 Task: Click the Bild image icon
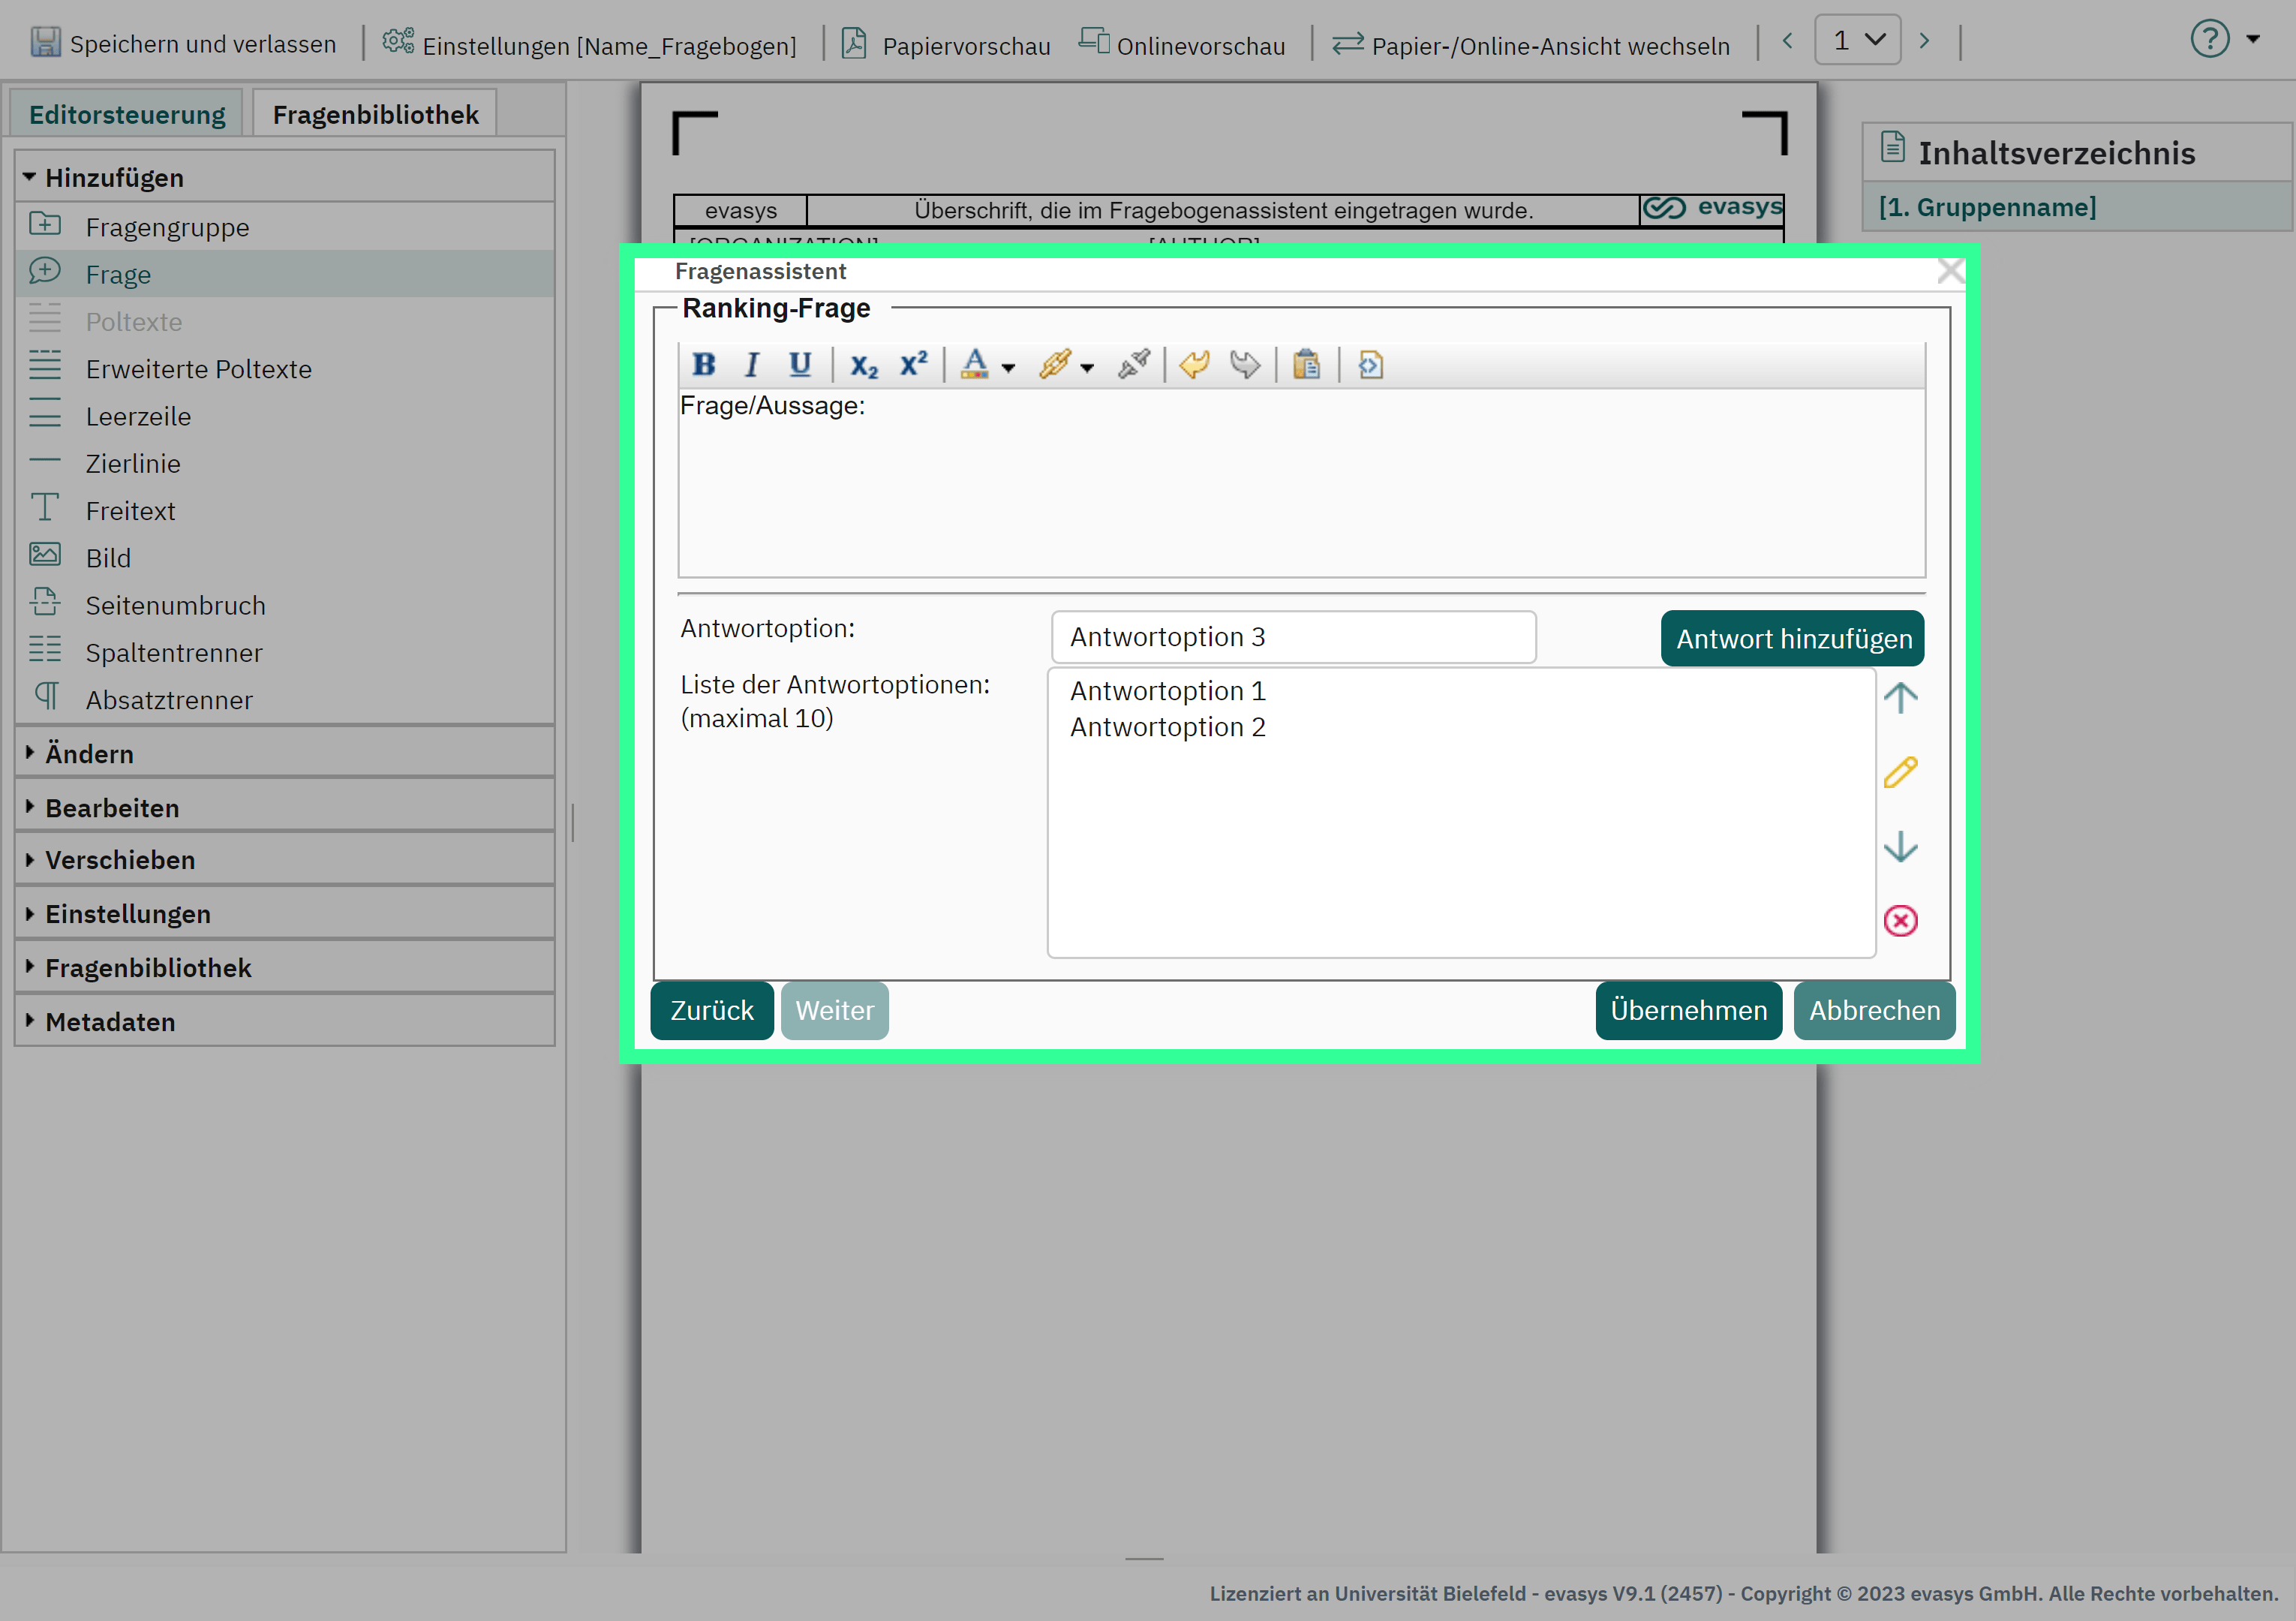point(45,555)
